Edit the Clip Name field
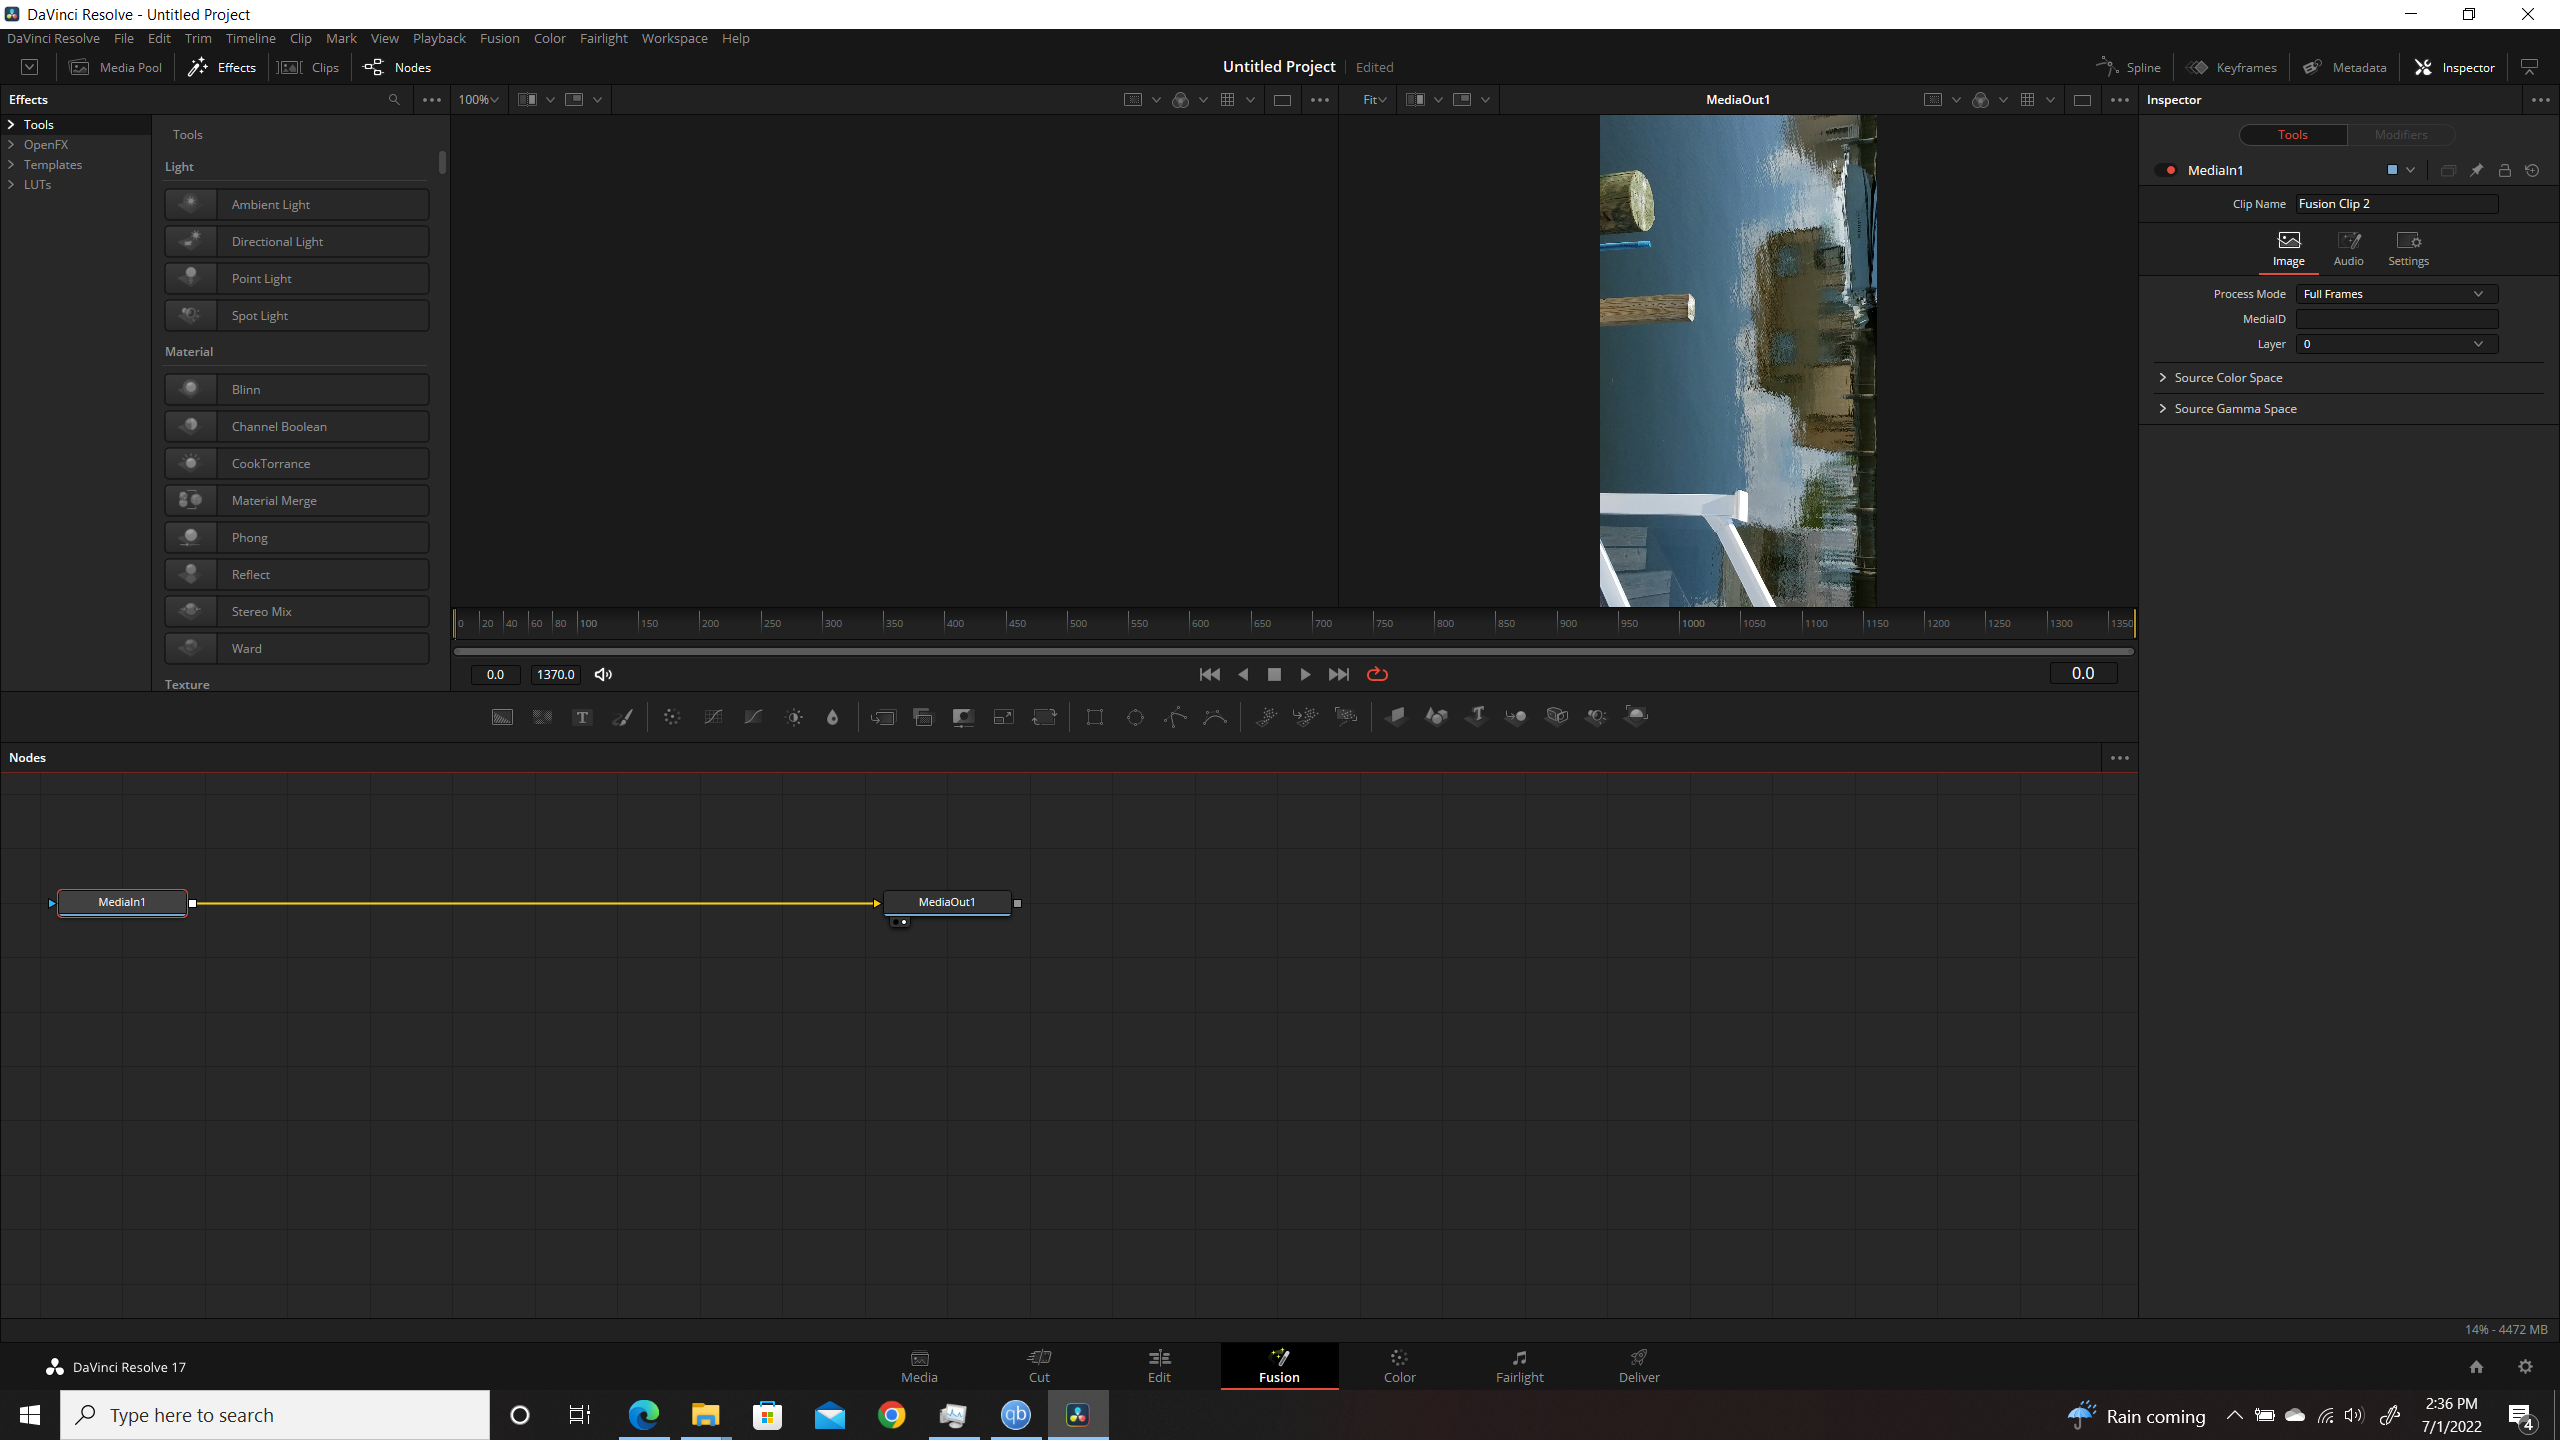This screenshot has height=1440, width=2560. point(2396,204)
